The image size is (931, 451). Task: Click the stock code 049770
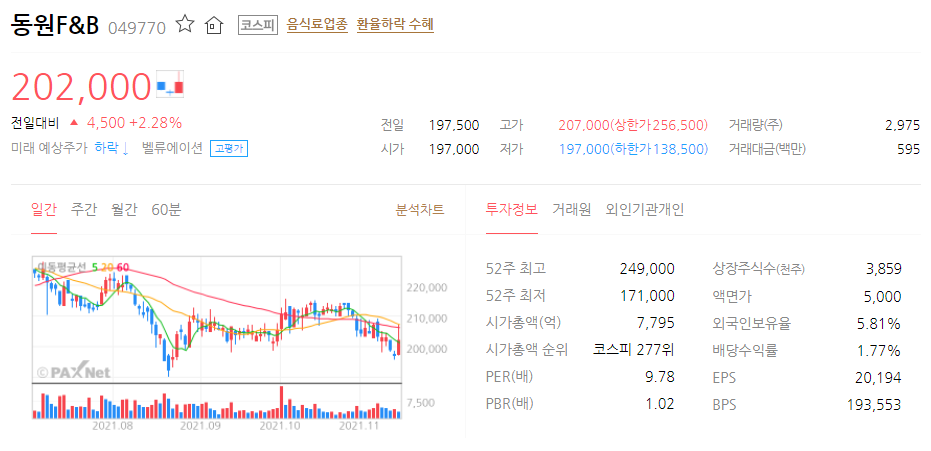(137, 27)
